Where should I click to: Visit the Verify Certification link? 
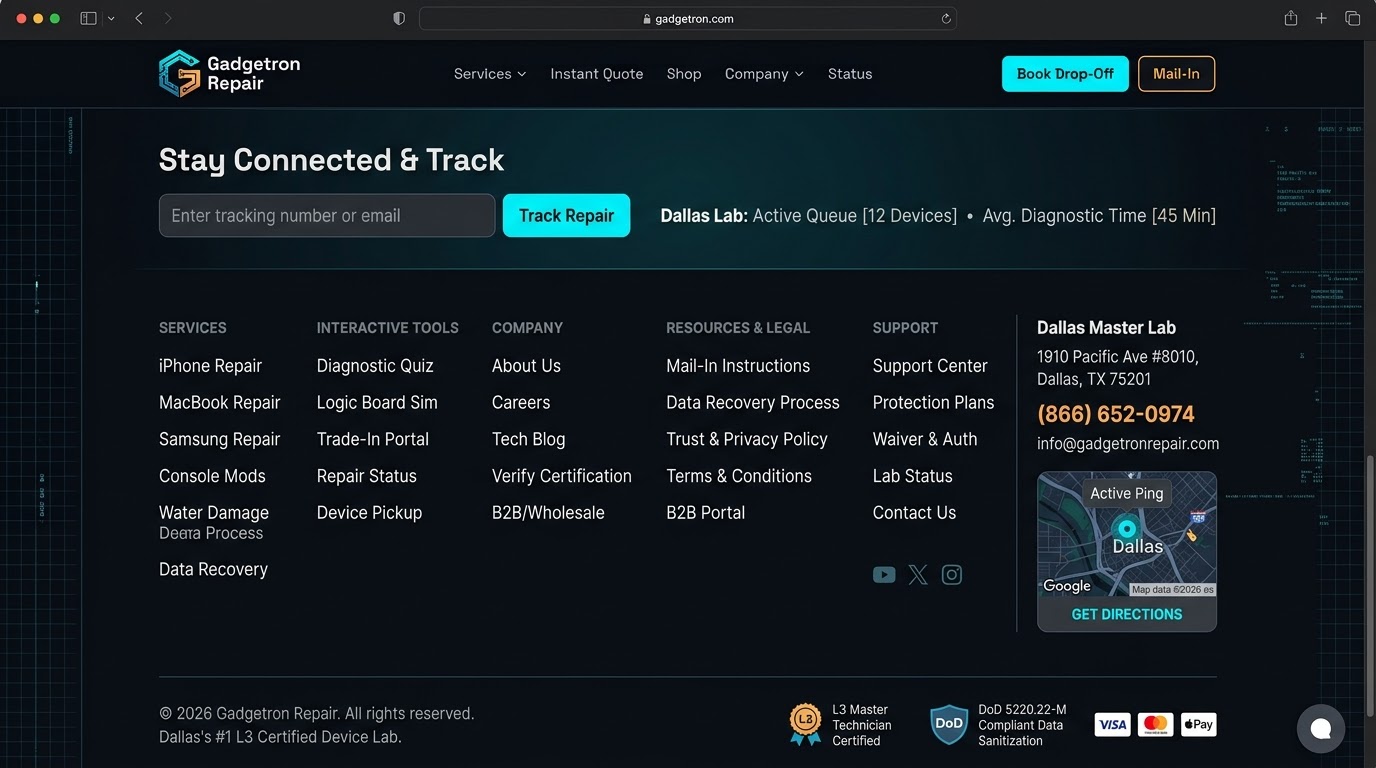(562, 476)
